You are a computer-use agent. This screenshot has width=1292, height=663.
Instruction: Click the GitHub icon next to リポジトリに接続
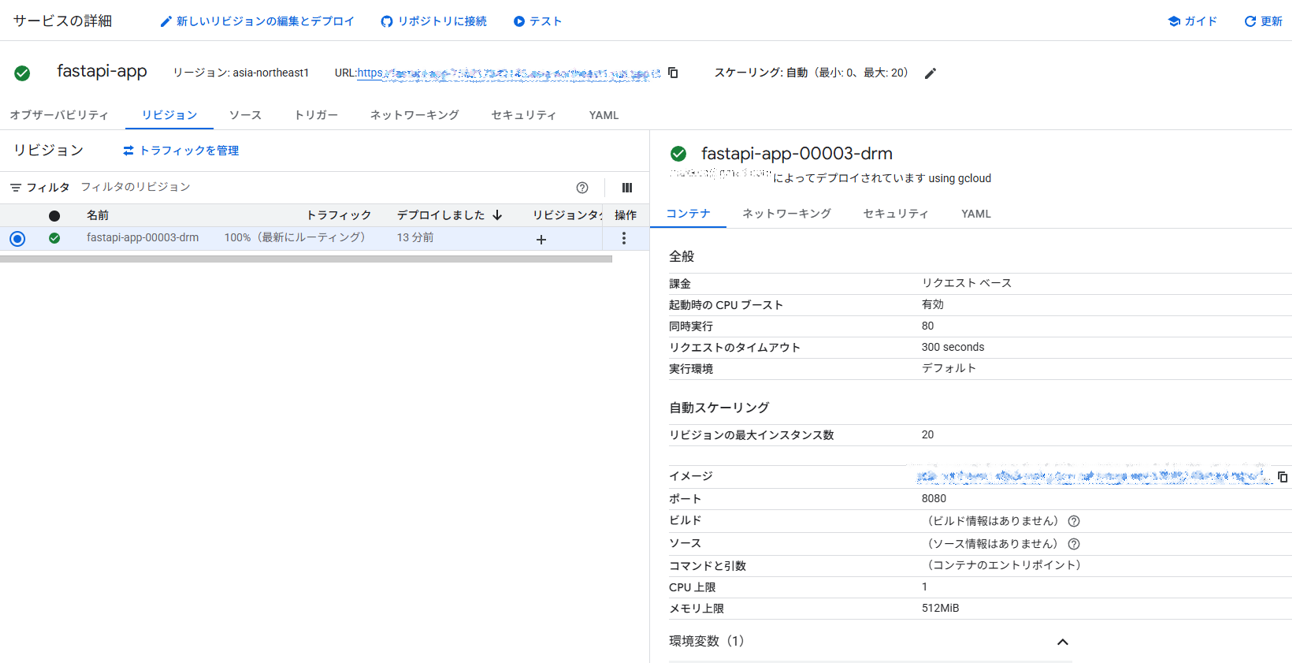tap(387, 21)
